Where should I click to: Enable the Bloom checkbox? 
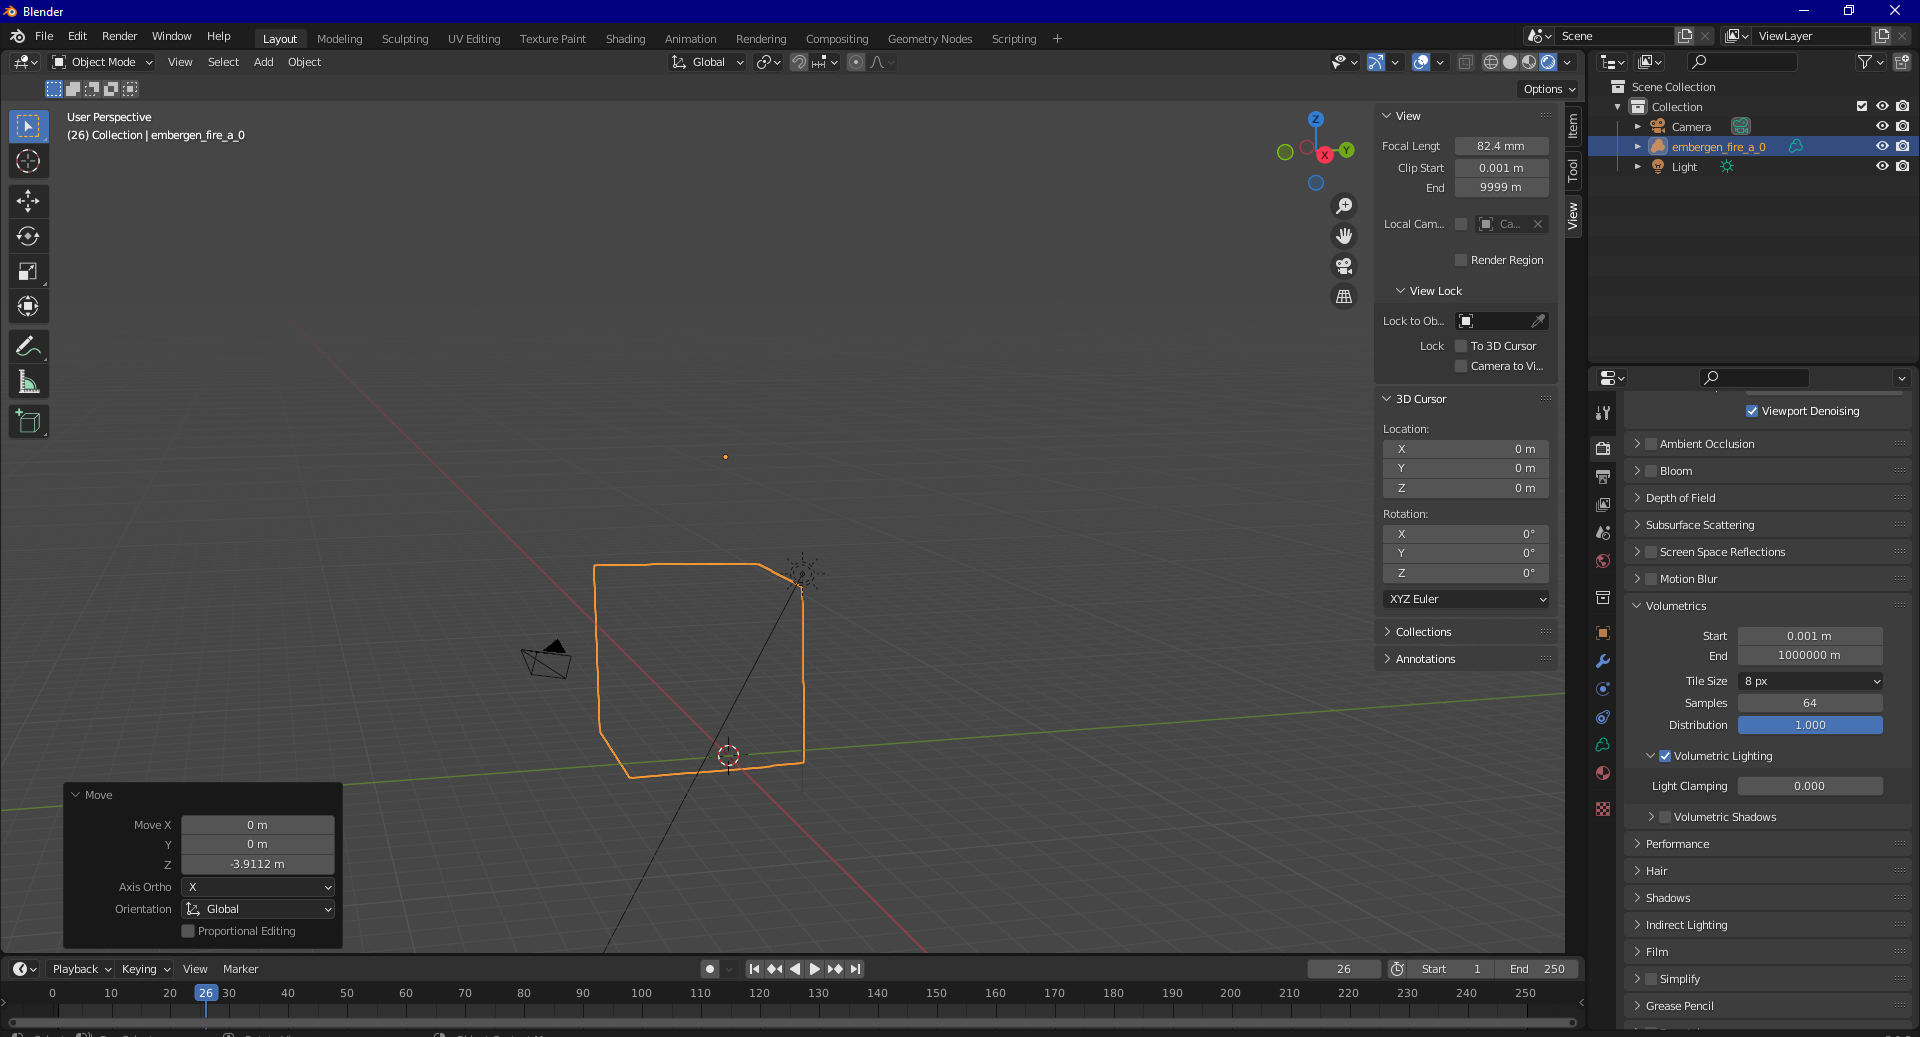point(1652,471)
